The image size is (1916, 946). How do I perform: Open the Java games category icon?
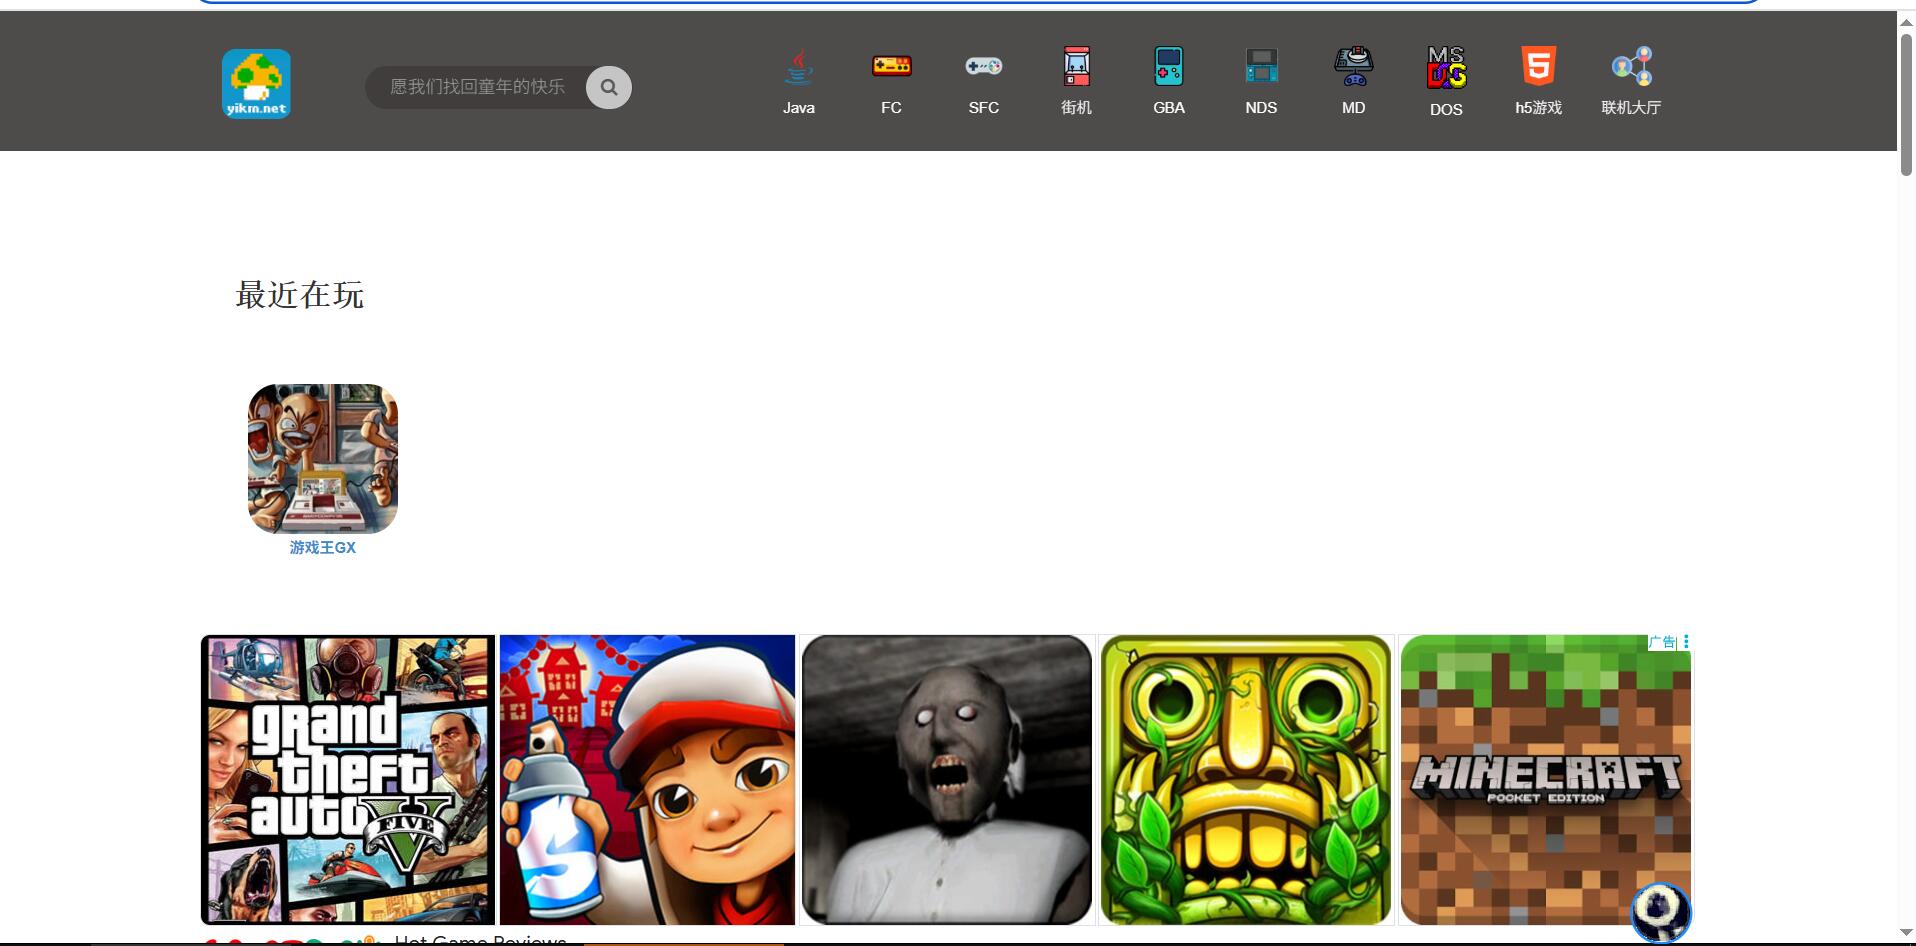[x=798, y=66]
